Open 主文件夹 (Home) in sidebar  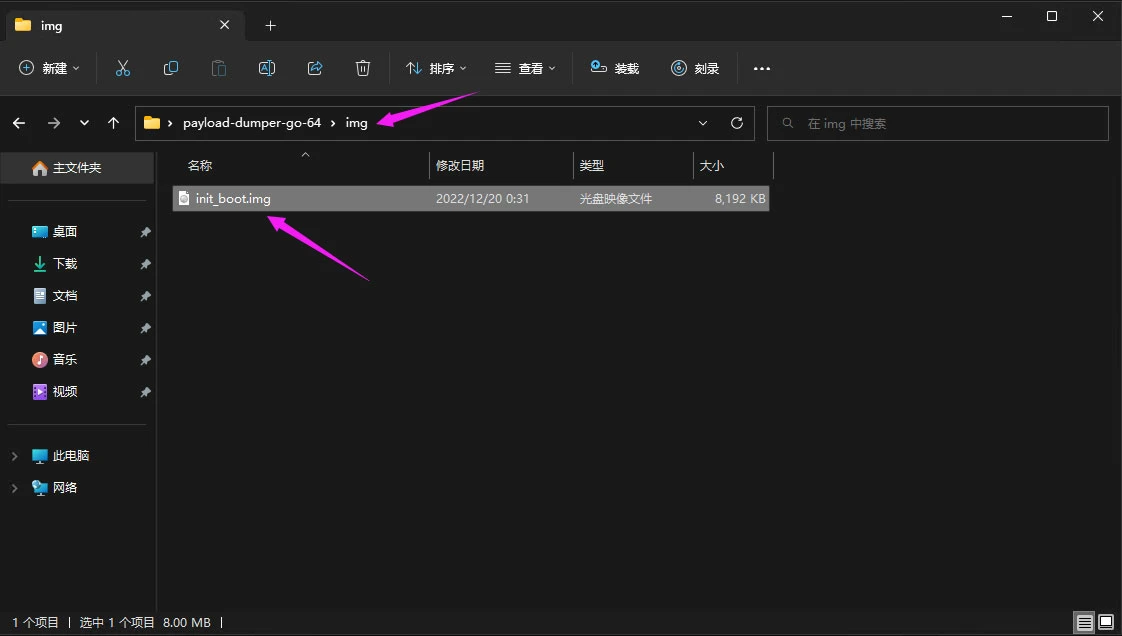77,167
